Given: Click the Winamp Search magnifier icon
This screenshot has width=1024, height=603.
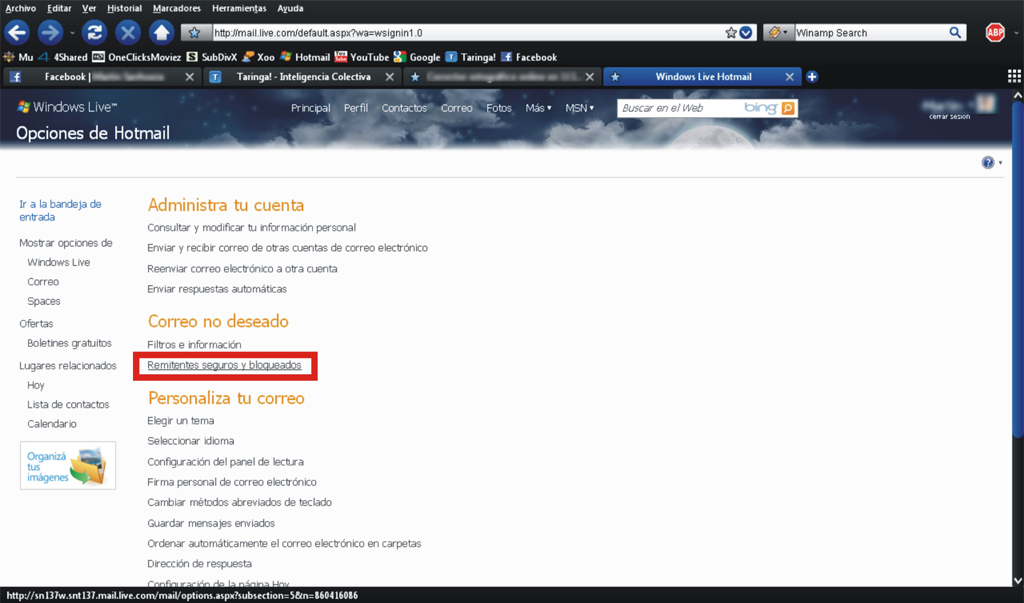Looking at the screenshot, I should point(955,33).
